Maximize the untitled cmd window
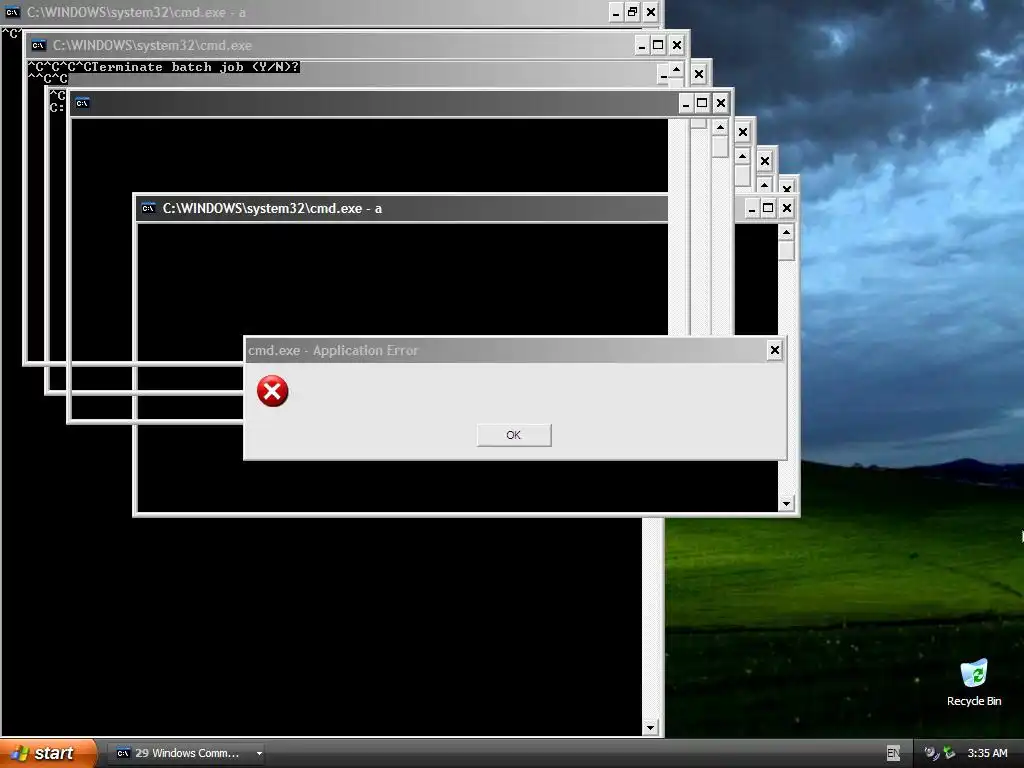This screenshot has width=1024, height=768. point(703,103)
